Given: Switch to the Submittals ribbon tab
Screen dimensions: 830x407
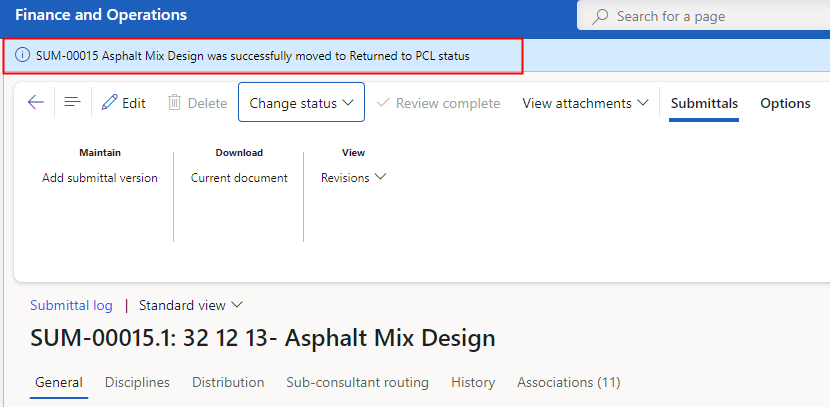Looking at the screenshot, I should (704, 103).
